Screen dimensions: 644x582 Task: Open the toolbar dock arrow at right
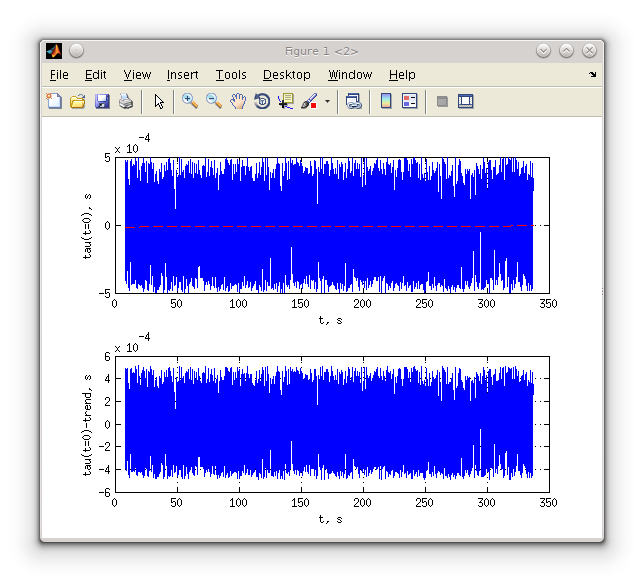coord(592,75)
